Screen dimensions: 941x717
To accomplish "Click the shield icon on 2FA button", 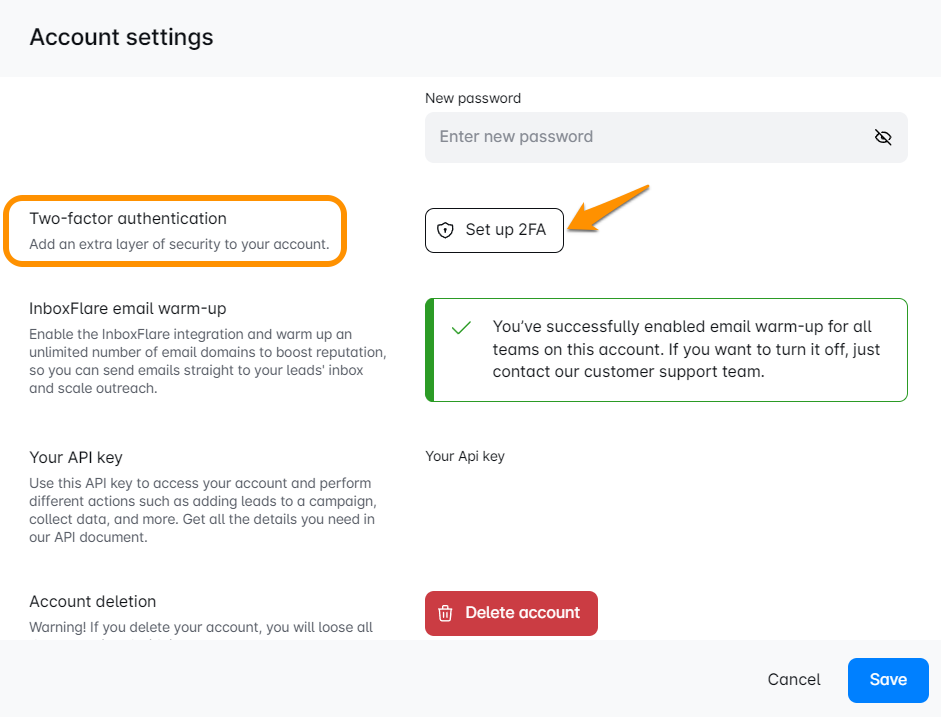I will 446,230.
